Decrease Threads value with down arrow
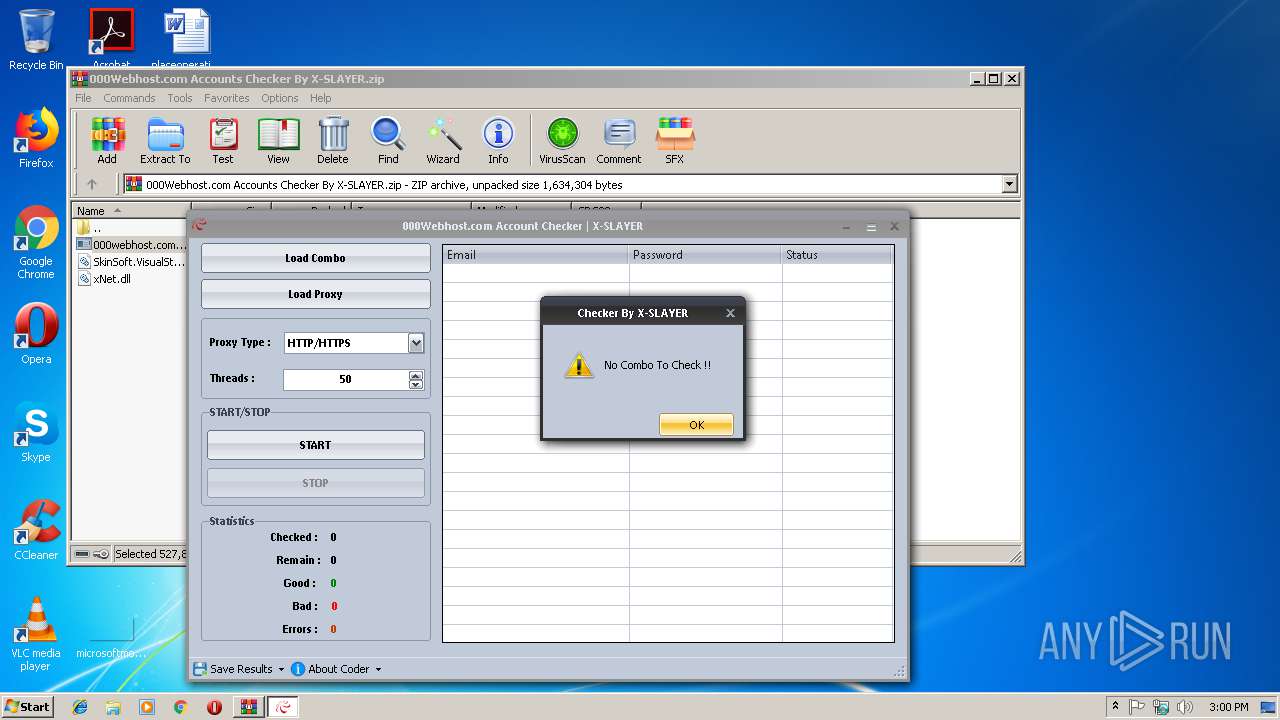The width and height of the screenshot is (1280, 720). pyautogui.click(x=416, y=384)
